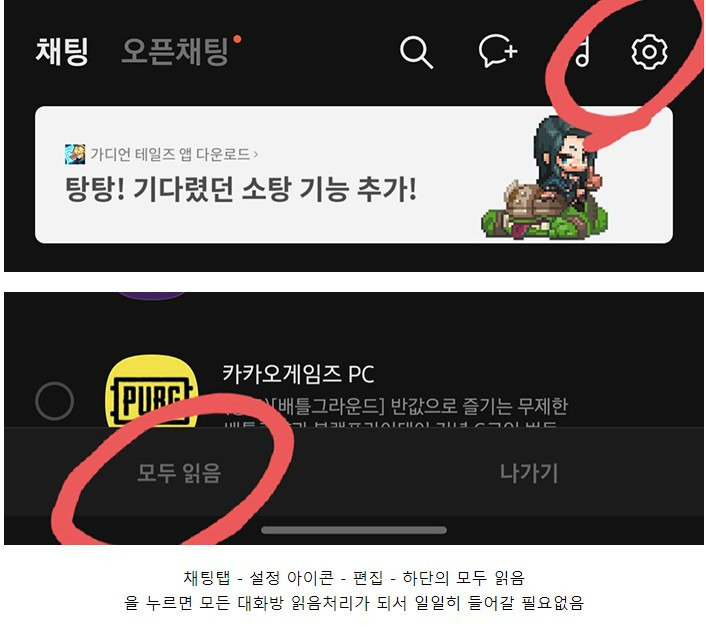706x627 pixels.
Task: Tap the 나가기 button
Action: click(529, 473)
